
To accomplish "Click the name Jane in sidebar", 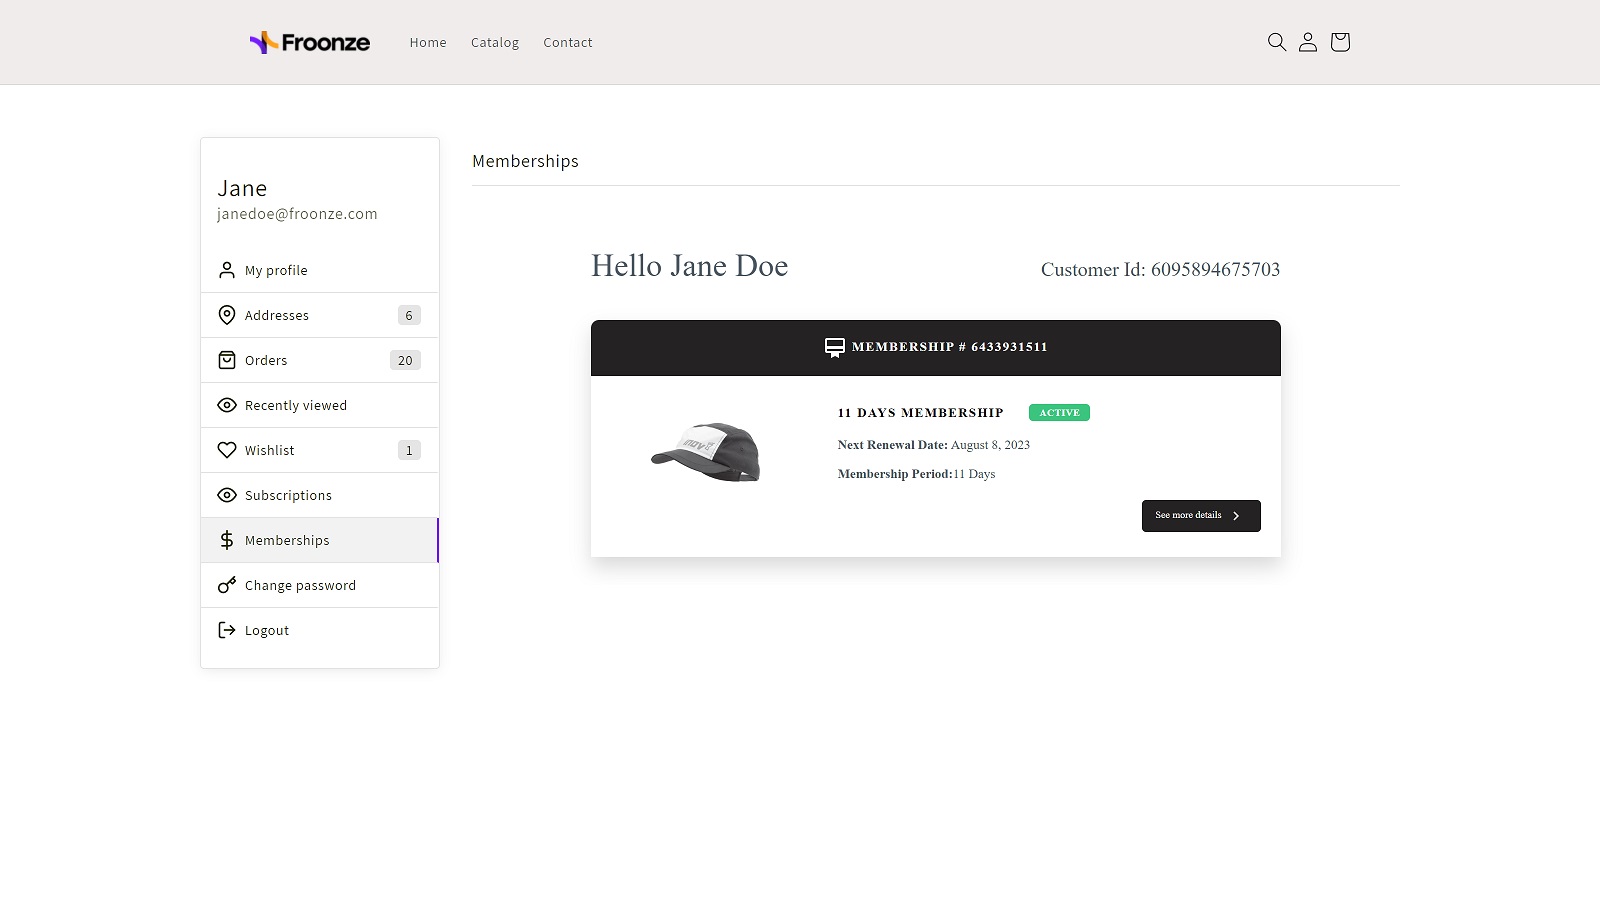I will point(242,188).
